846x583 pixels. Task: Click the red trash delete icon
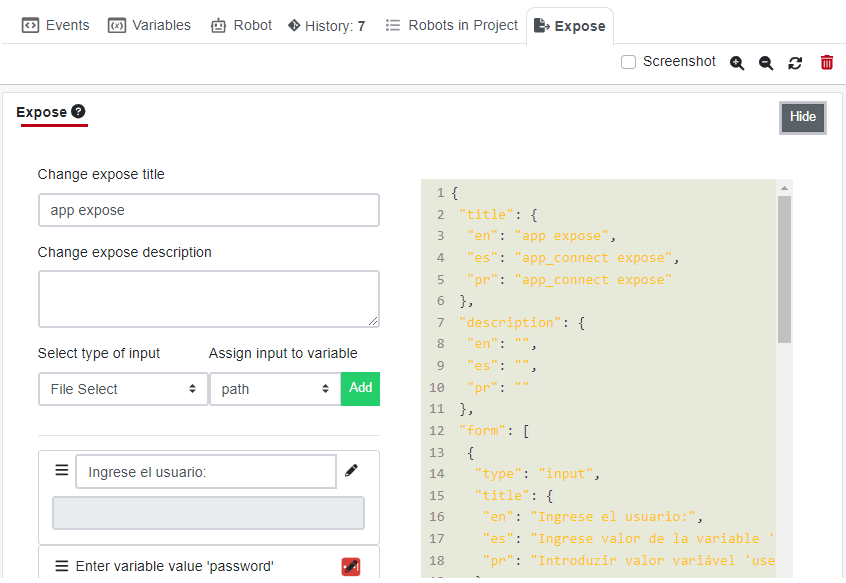click(x=826, y=62)
